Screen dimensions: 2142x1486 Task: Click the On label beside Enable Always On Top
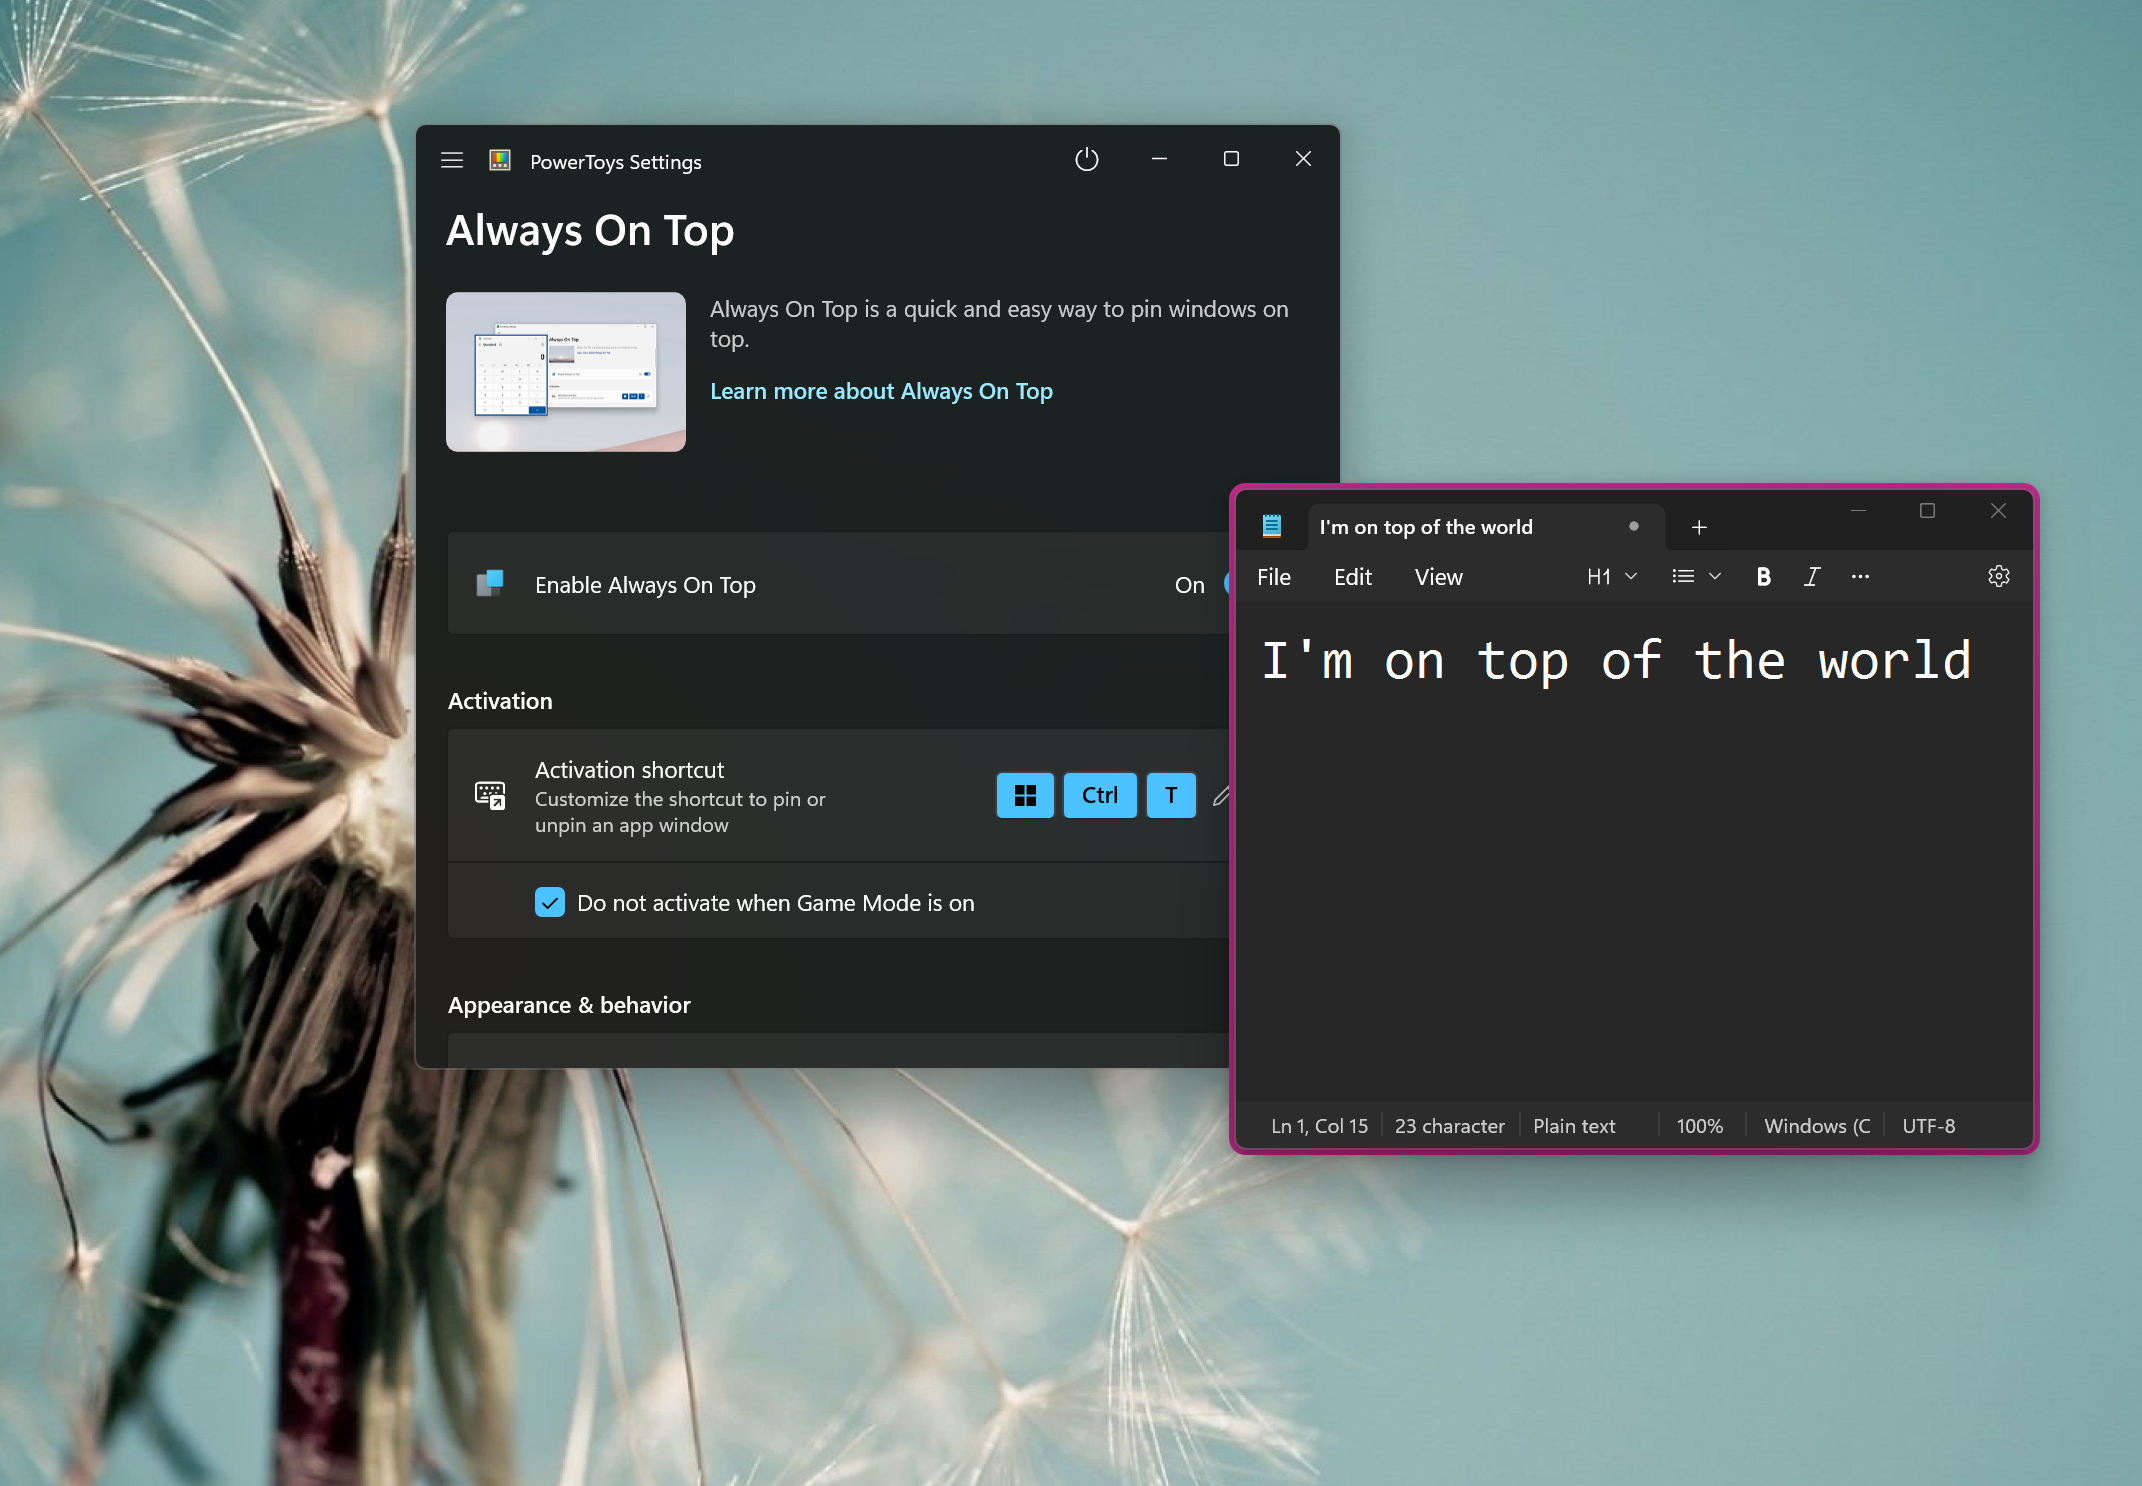coord(1189,585)
